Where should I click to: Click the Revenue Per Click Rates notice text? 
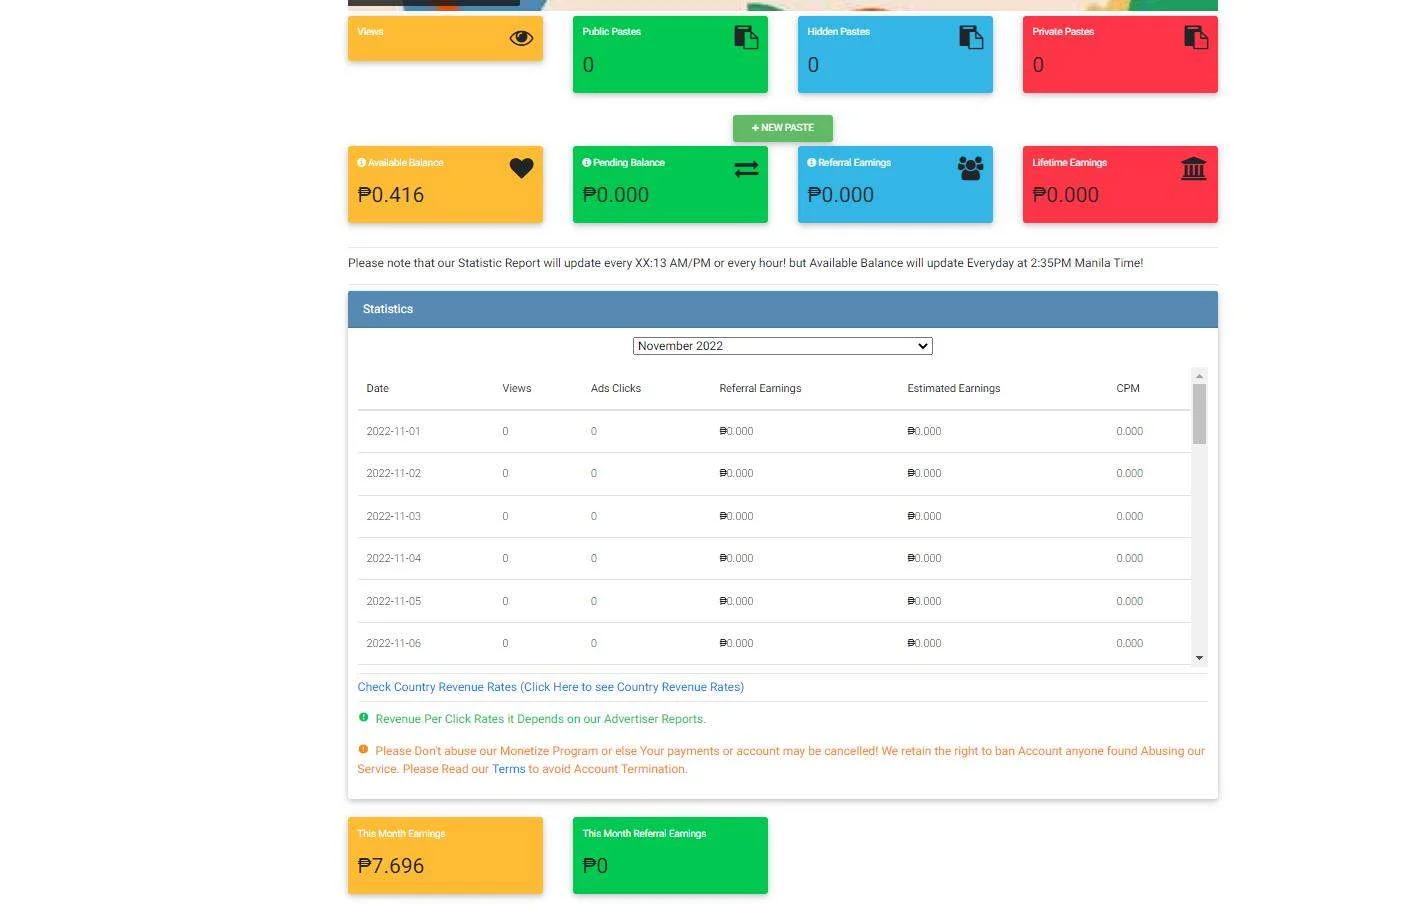(x=540, y=719)
